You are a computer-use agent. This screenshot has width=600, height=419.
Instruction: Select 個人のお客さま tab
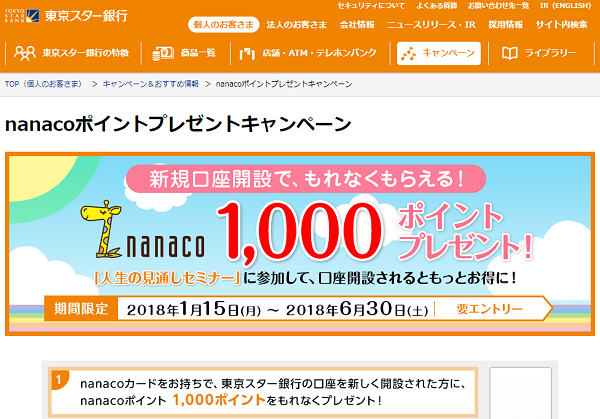pyautogui.click(x=223, y=25)
